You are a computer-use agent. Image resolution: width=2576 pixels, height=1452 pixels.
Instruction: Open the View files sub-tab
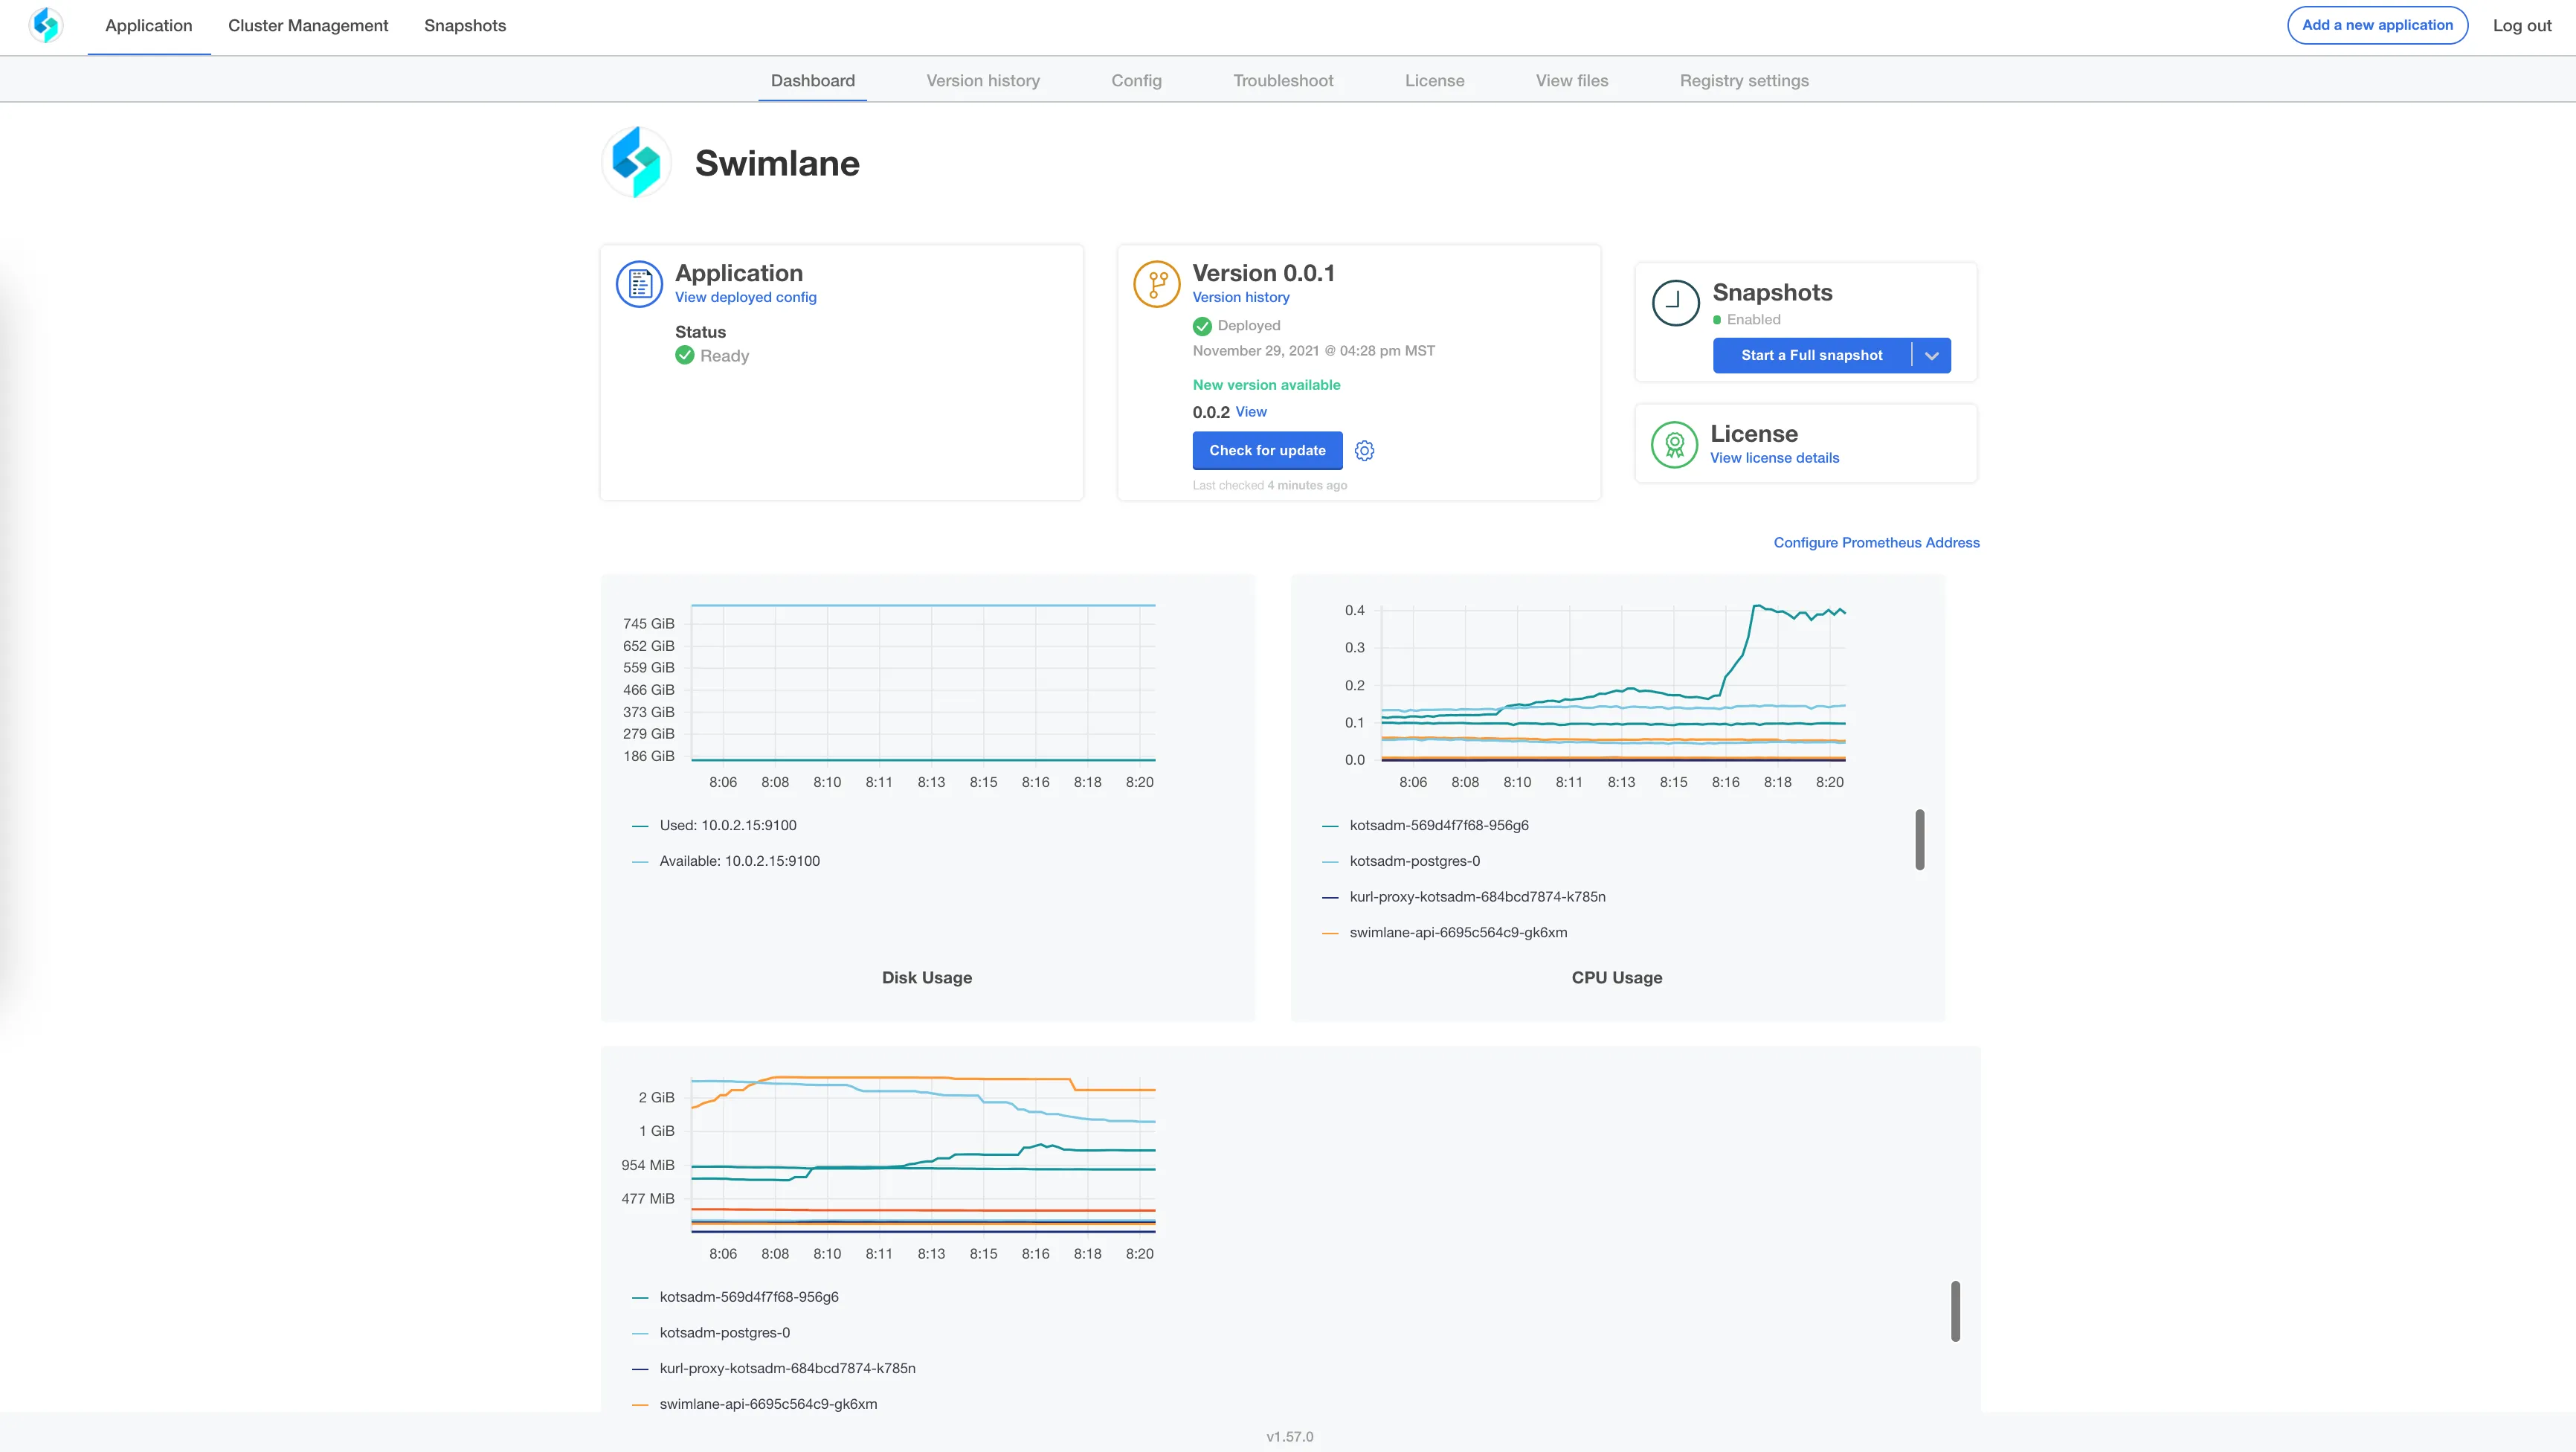(1572, 80)
